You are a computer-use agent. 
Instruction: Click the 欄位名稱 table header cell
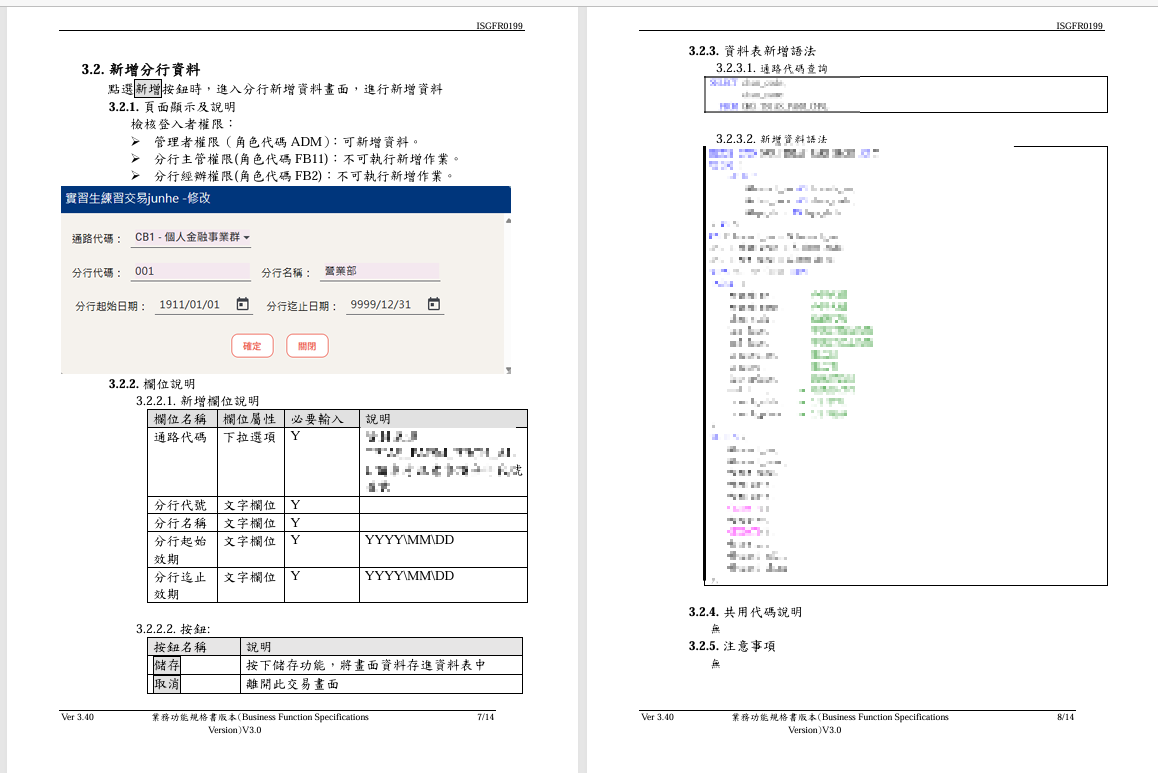pos(182,419)
